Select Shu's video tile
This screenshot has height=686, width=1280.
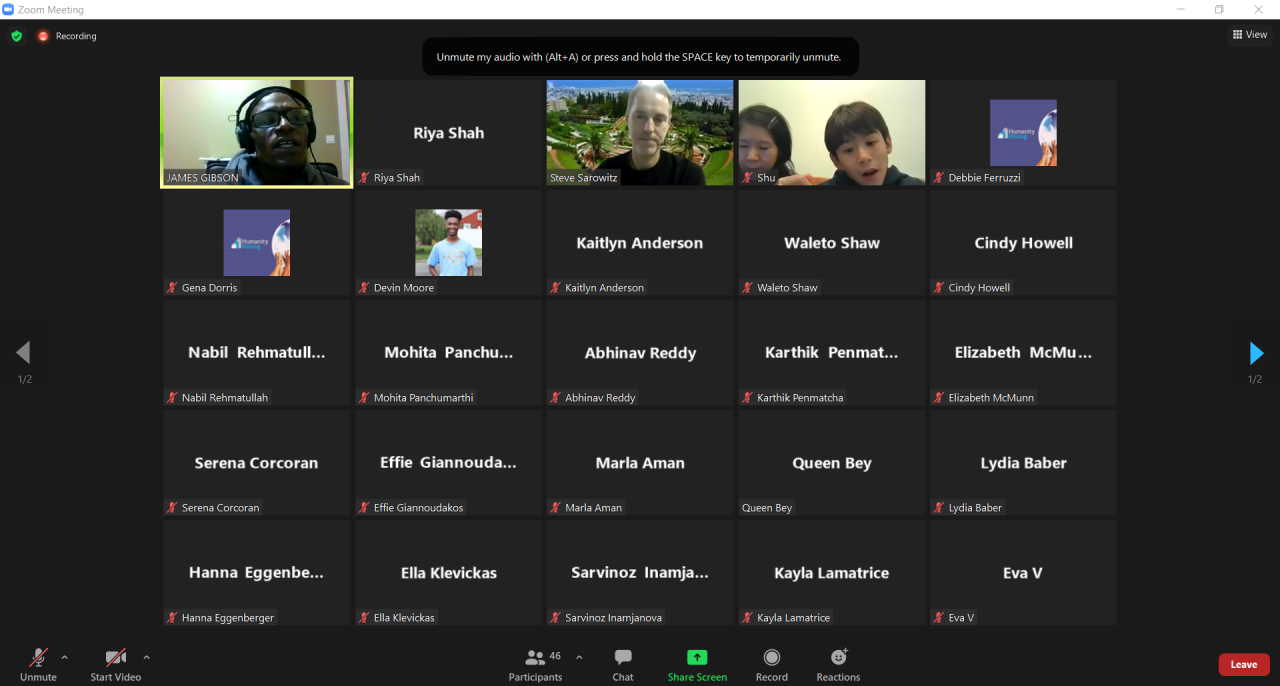832,133
